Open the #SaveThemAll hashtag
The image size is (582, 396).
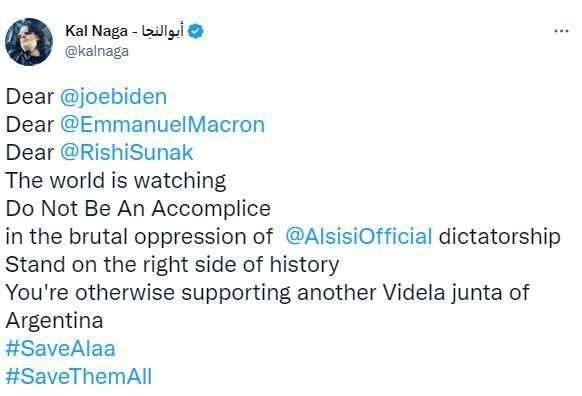pos(79,377)
